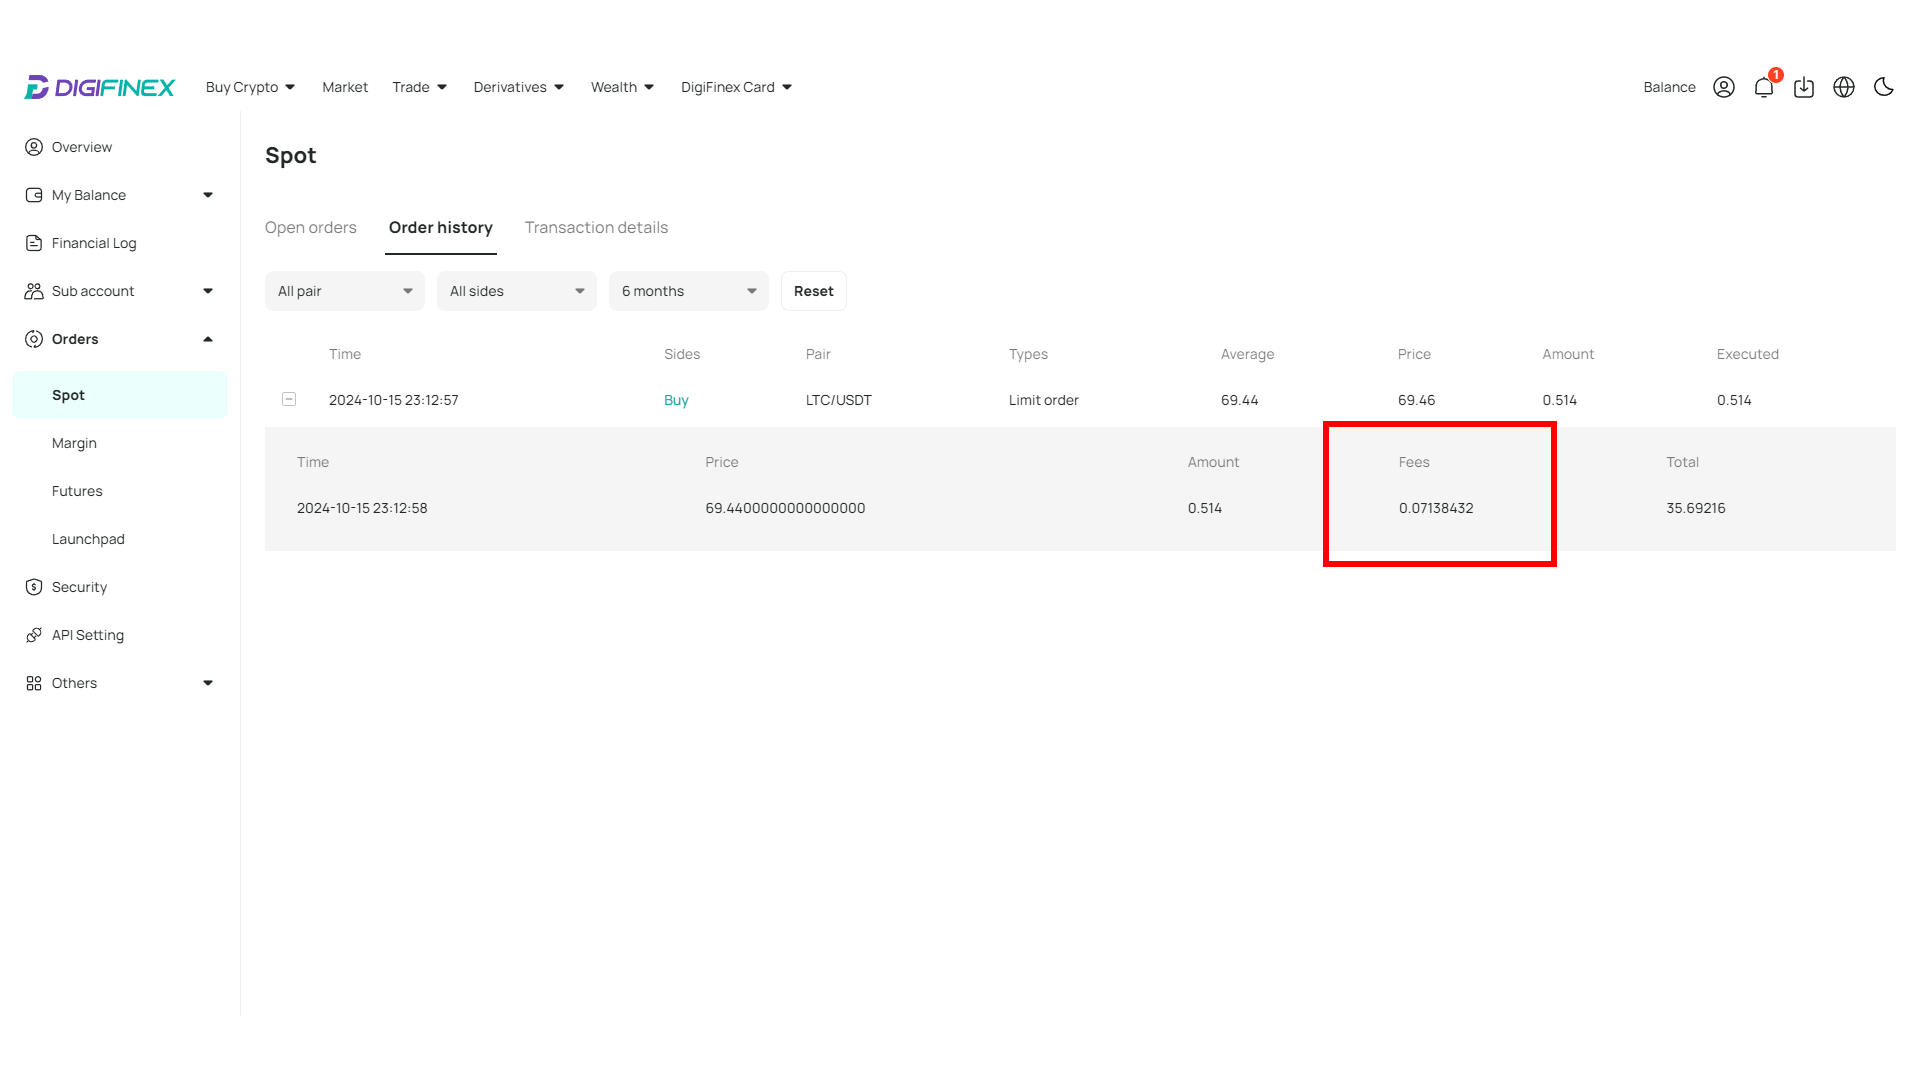The width and height of the screenshot is (1920, 1080).
Task: Open the All sides dropdown
Action: coord(517,291)
